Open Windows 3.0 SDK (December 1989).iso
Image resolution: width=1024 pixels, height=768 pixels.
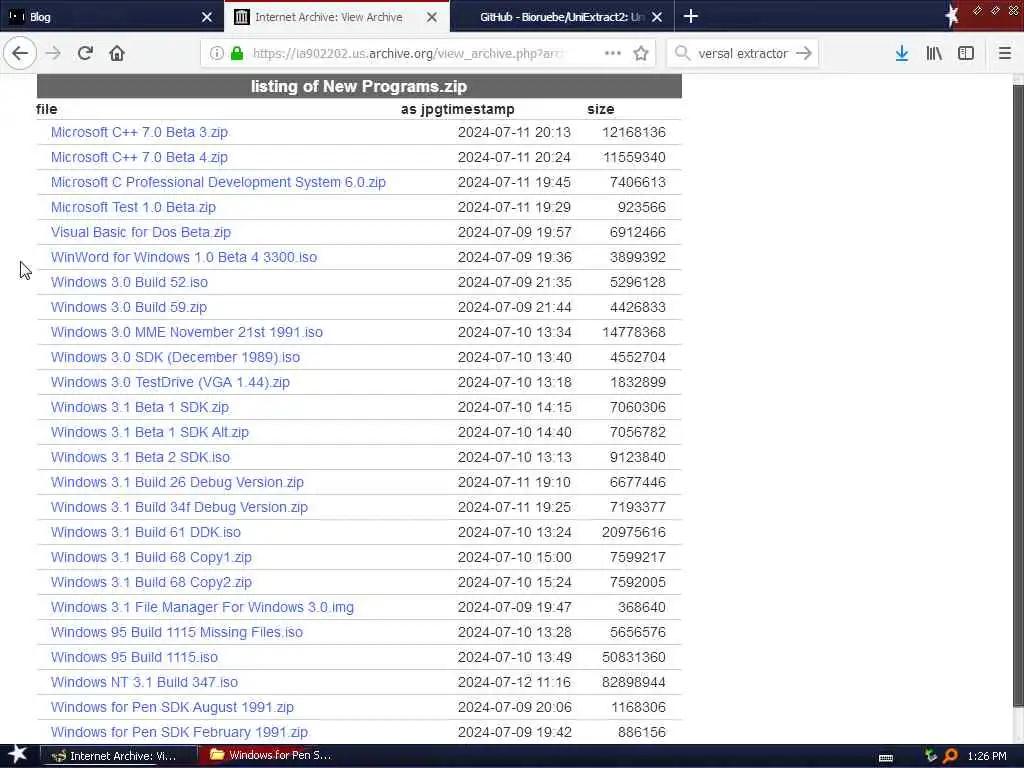[x=176, y=357]
